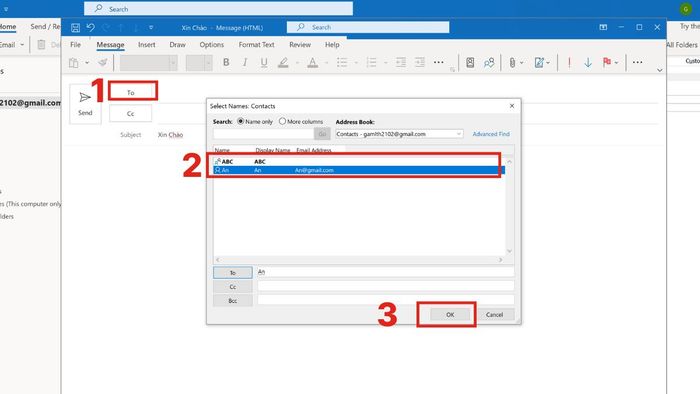This screenshot has width=700, height=394.
Task: Click the Save icon in message title bar
Action: point(75,28)
